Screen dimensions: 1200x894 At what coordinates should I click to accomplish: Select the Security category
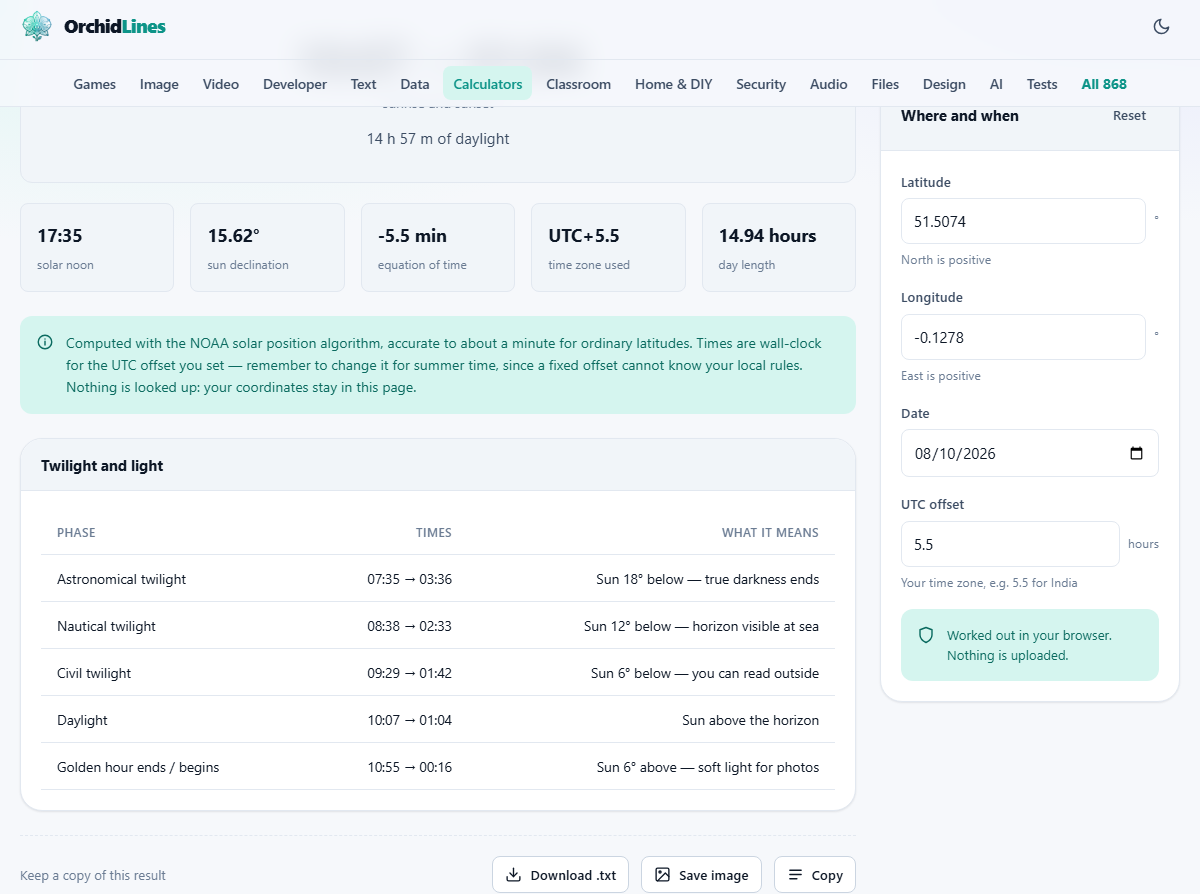[761, 84]
